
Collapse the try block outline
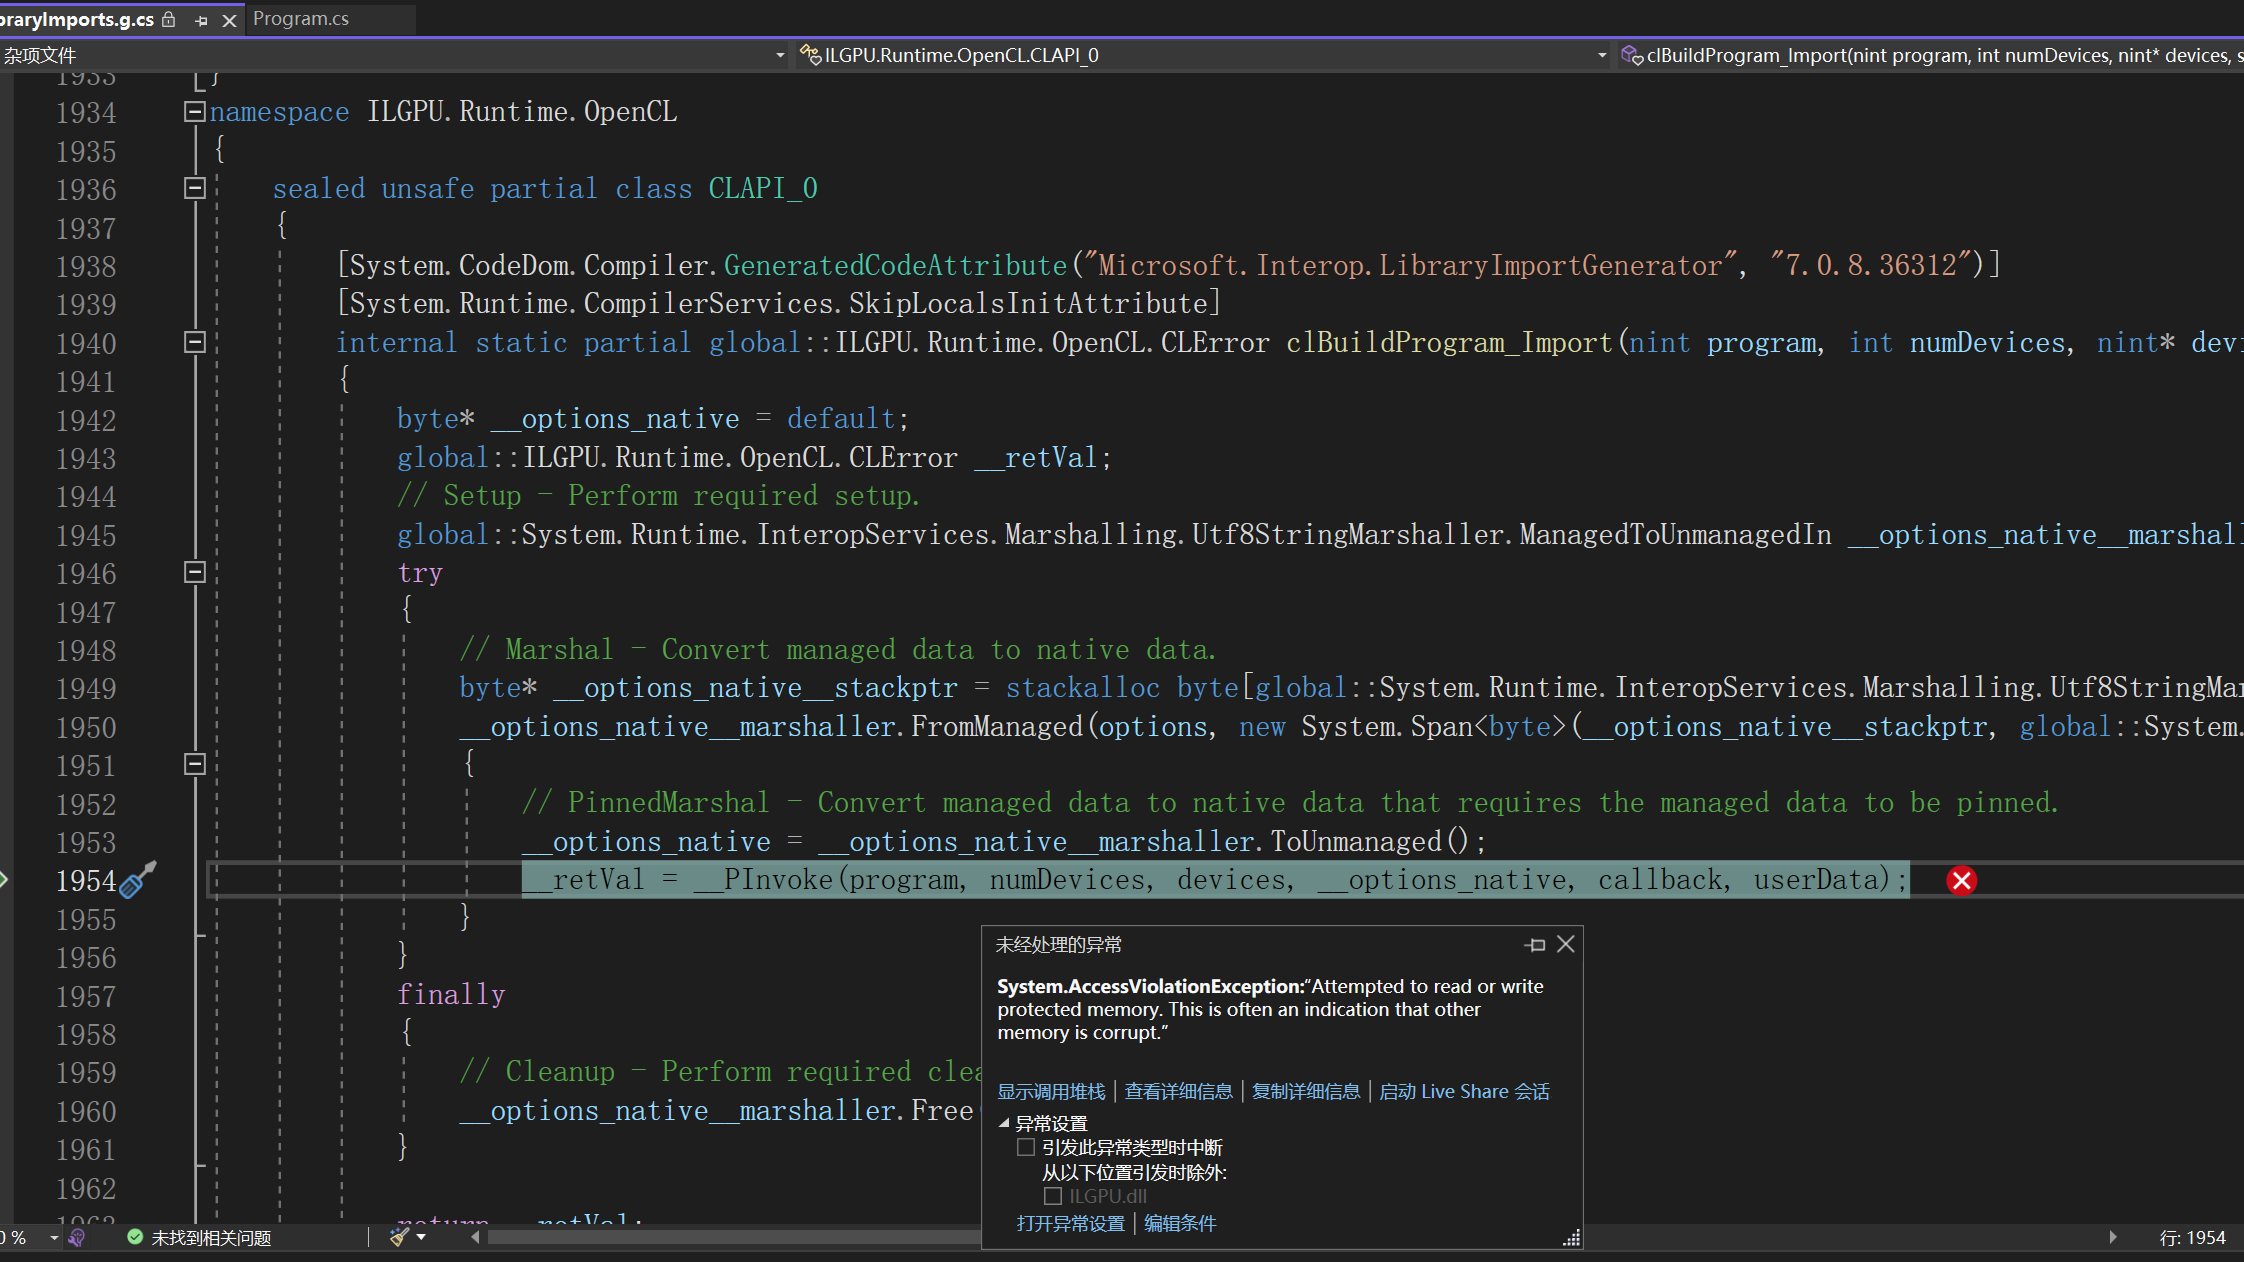195,572
